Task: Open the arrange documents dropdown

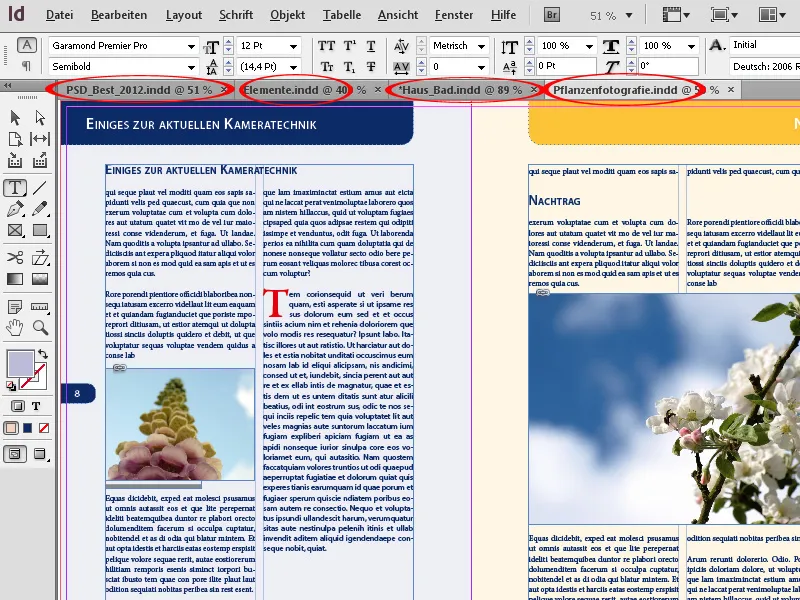Action: coord(772,15)
